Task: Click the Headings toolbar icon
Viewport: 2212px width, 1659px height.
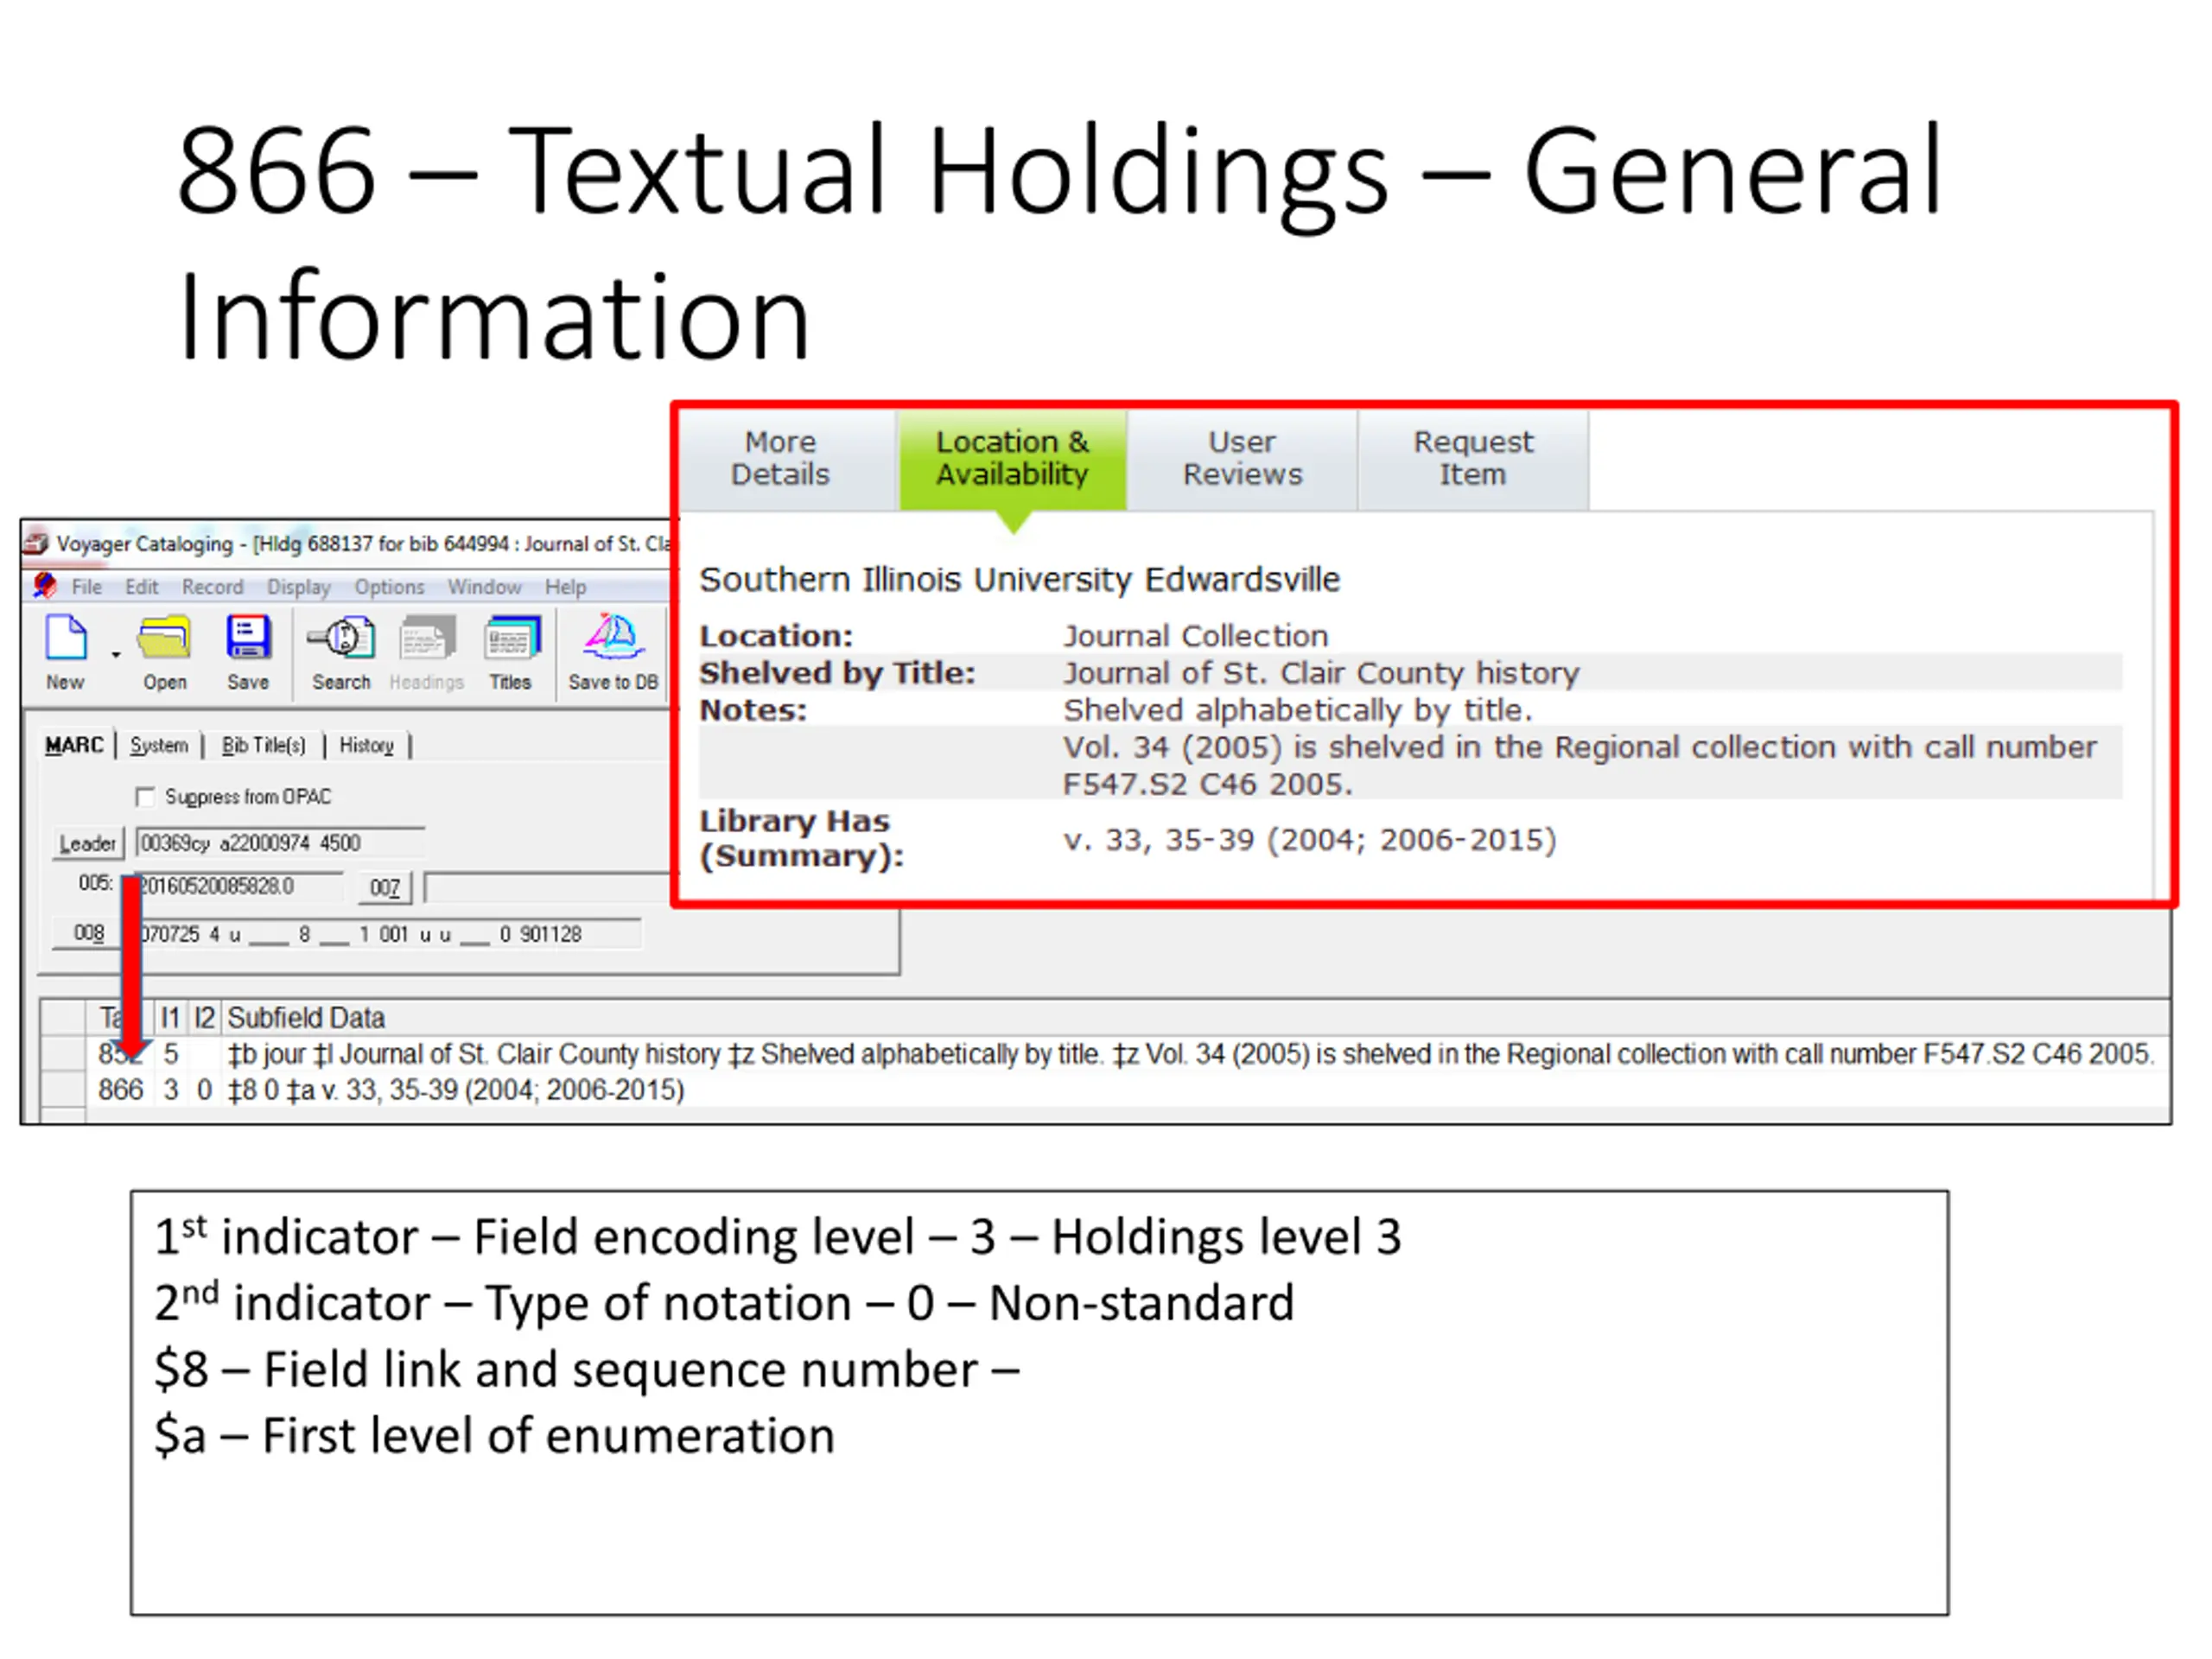Action: [x=427, y=637]
